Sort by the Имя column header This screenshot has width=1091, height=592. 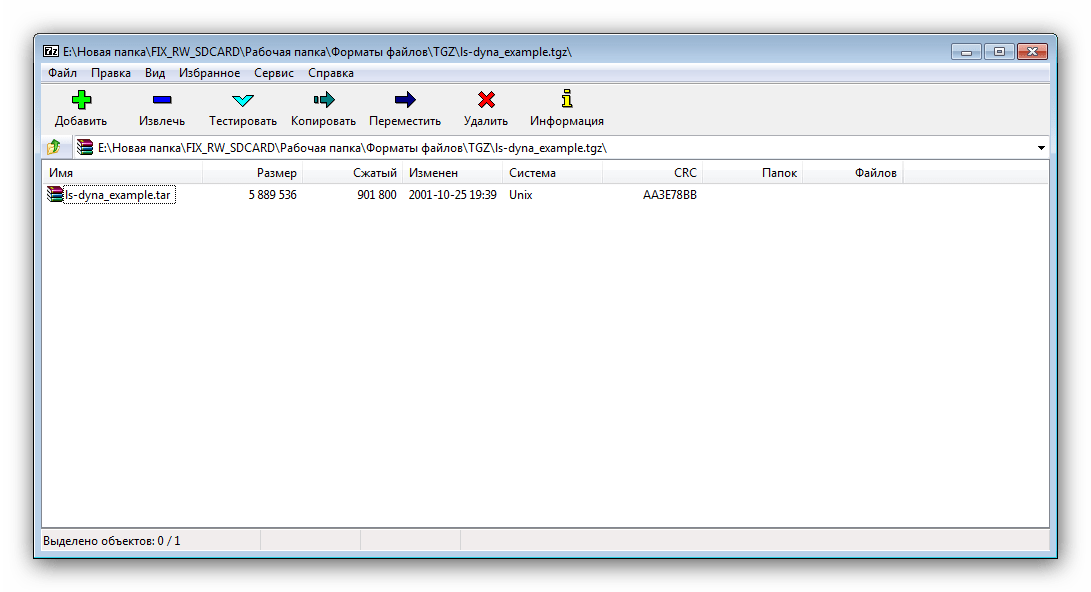tap(122, 173)
